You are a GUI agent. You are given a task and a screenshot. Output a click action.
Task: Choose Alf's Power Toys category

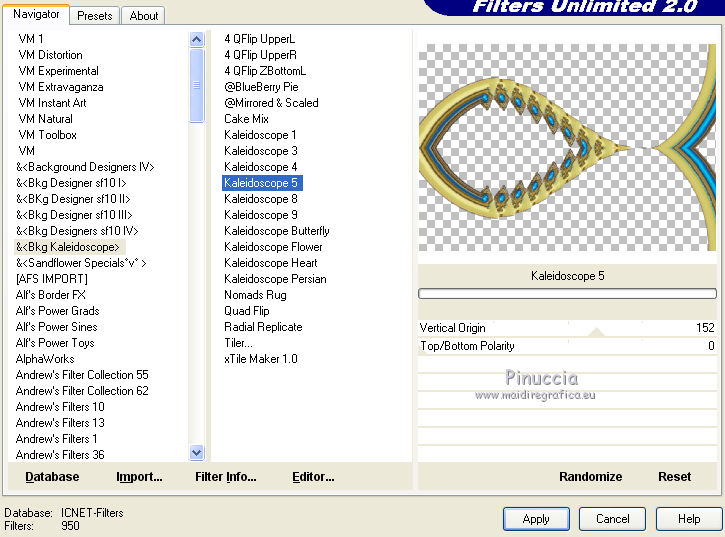(55, 343)
